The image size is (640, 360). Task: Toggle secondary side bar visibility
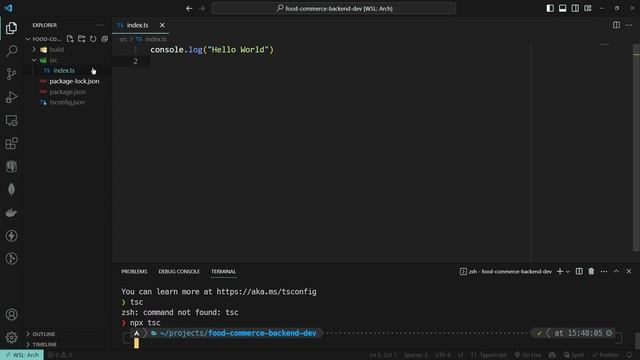tap(575, 8)
